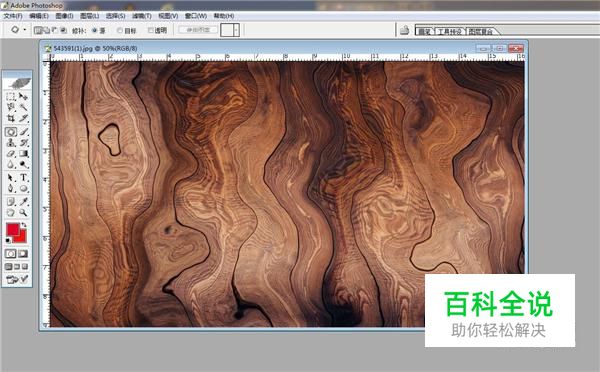Image resolution: width=600 pixels, height=372 pixels.
Task: Select the Gradient tool
Action: point(23,154)
